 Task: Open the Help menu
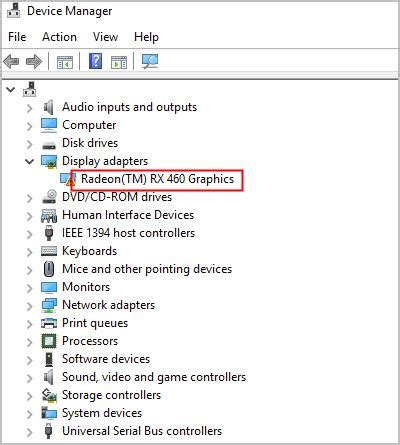pos(146,37)
